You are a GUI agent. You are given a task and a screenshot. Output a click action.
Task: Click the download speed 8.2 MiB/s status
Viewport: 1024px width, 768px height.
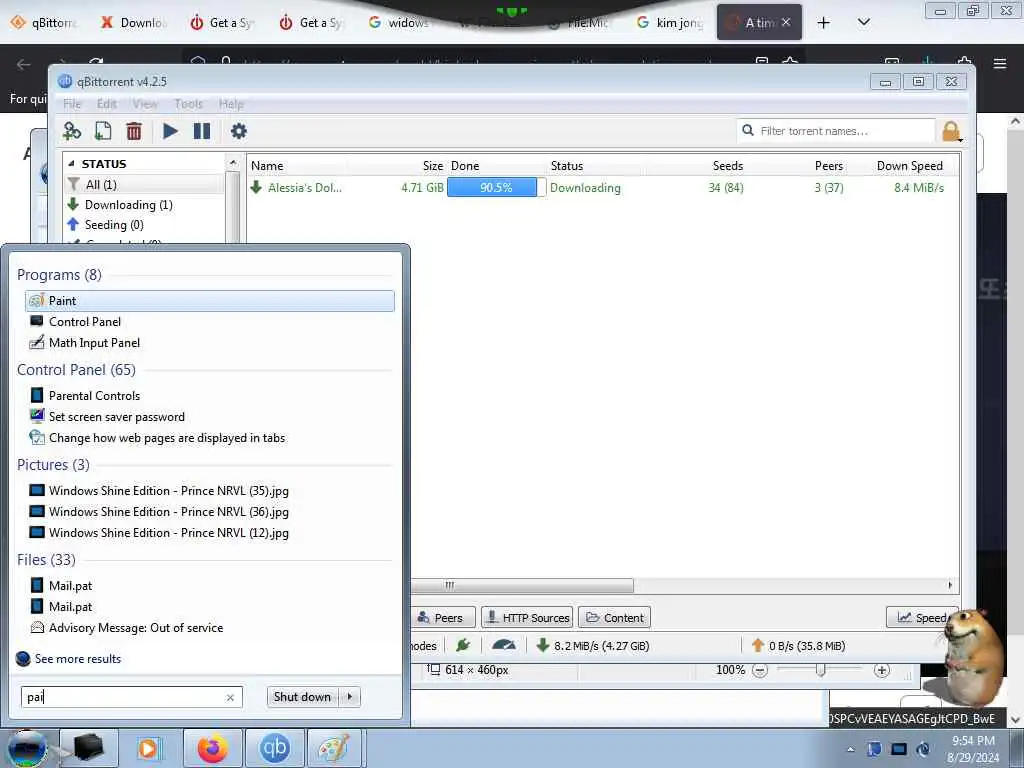coord(592,646)
